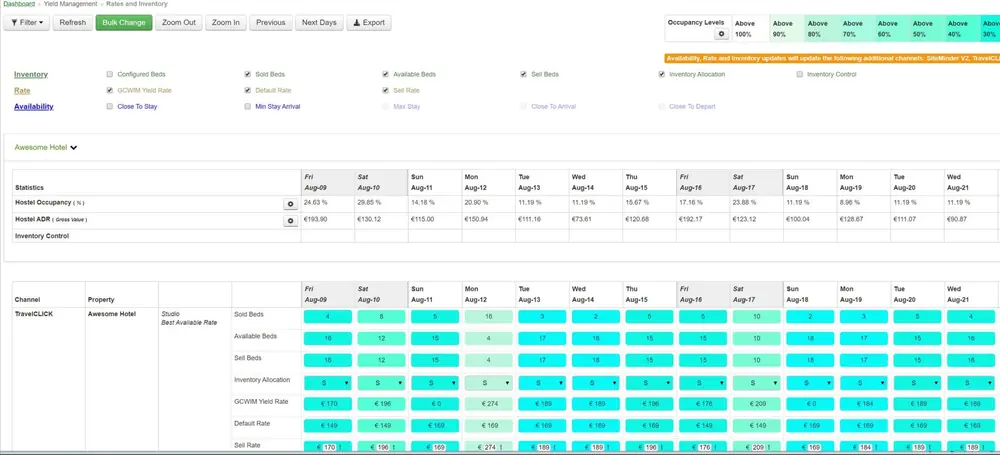Toggle the GCWiM Yield Rate checkbox
1000x455 pixels.
click(110, 91)
